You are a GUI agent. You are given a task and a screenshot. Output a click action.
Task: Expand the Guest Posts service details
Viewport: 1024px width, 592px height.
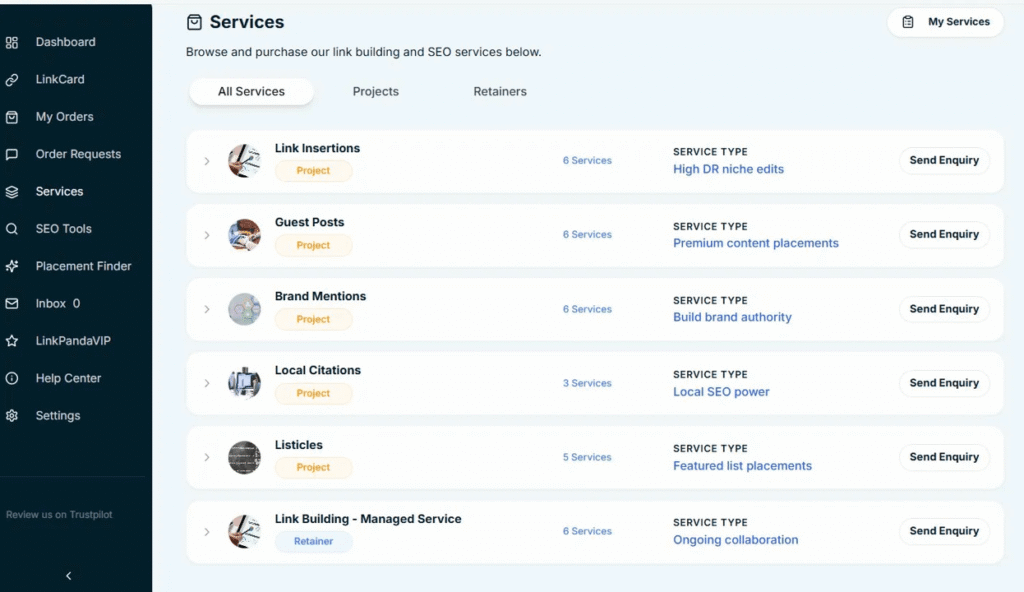[207, 234]
